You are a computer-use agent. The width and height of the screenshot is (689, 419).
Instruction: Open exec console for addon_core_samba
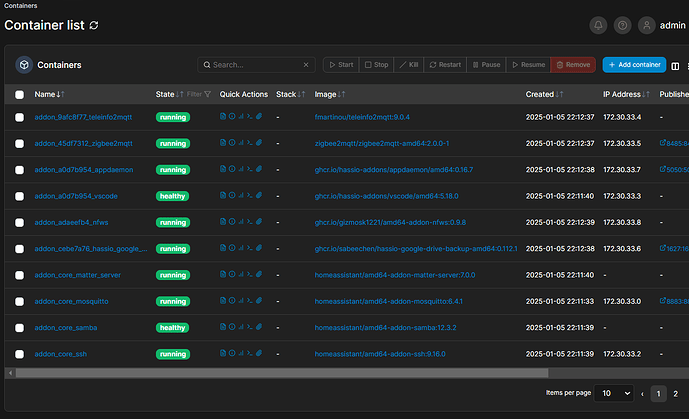pos(250,327)
